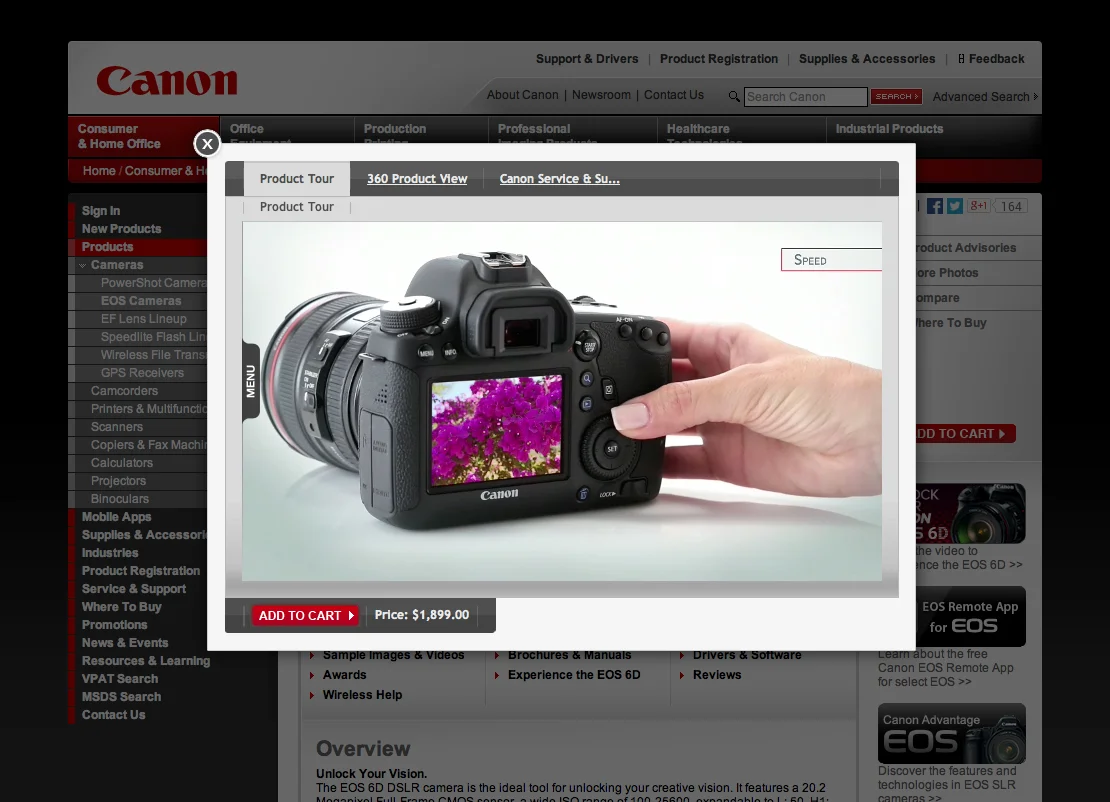Collapse the Cameras category in the sidebar
The image size is (1110, 802).
pyautogui.click(x=82, y=265)
